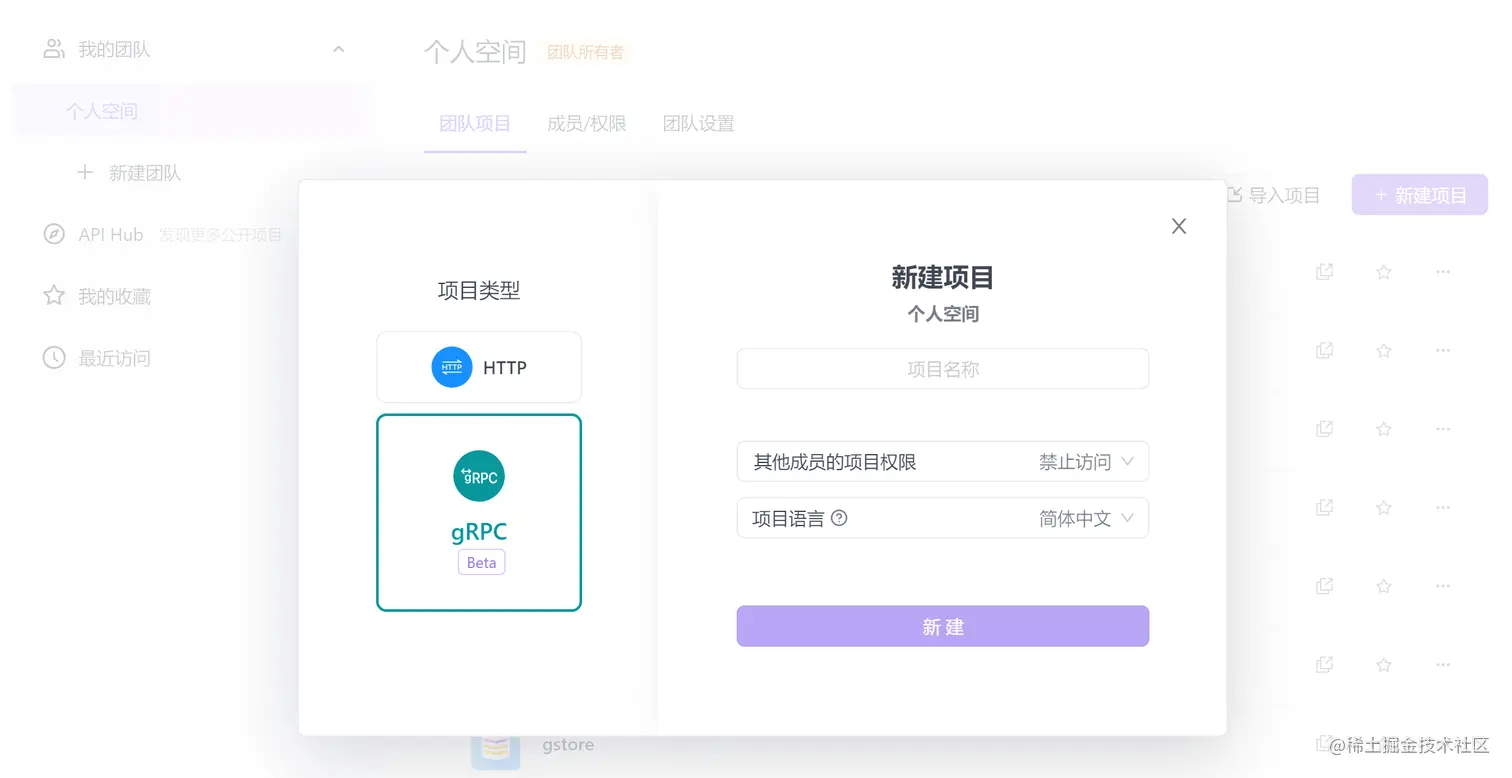
Task: Star the fourth project row
Action: [1384, 508]
